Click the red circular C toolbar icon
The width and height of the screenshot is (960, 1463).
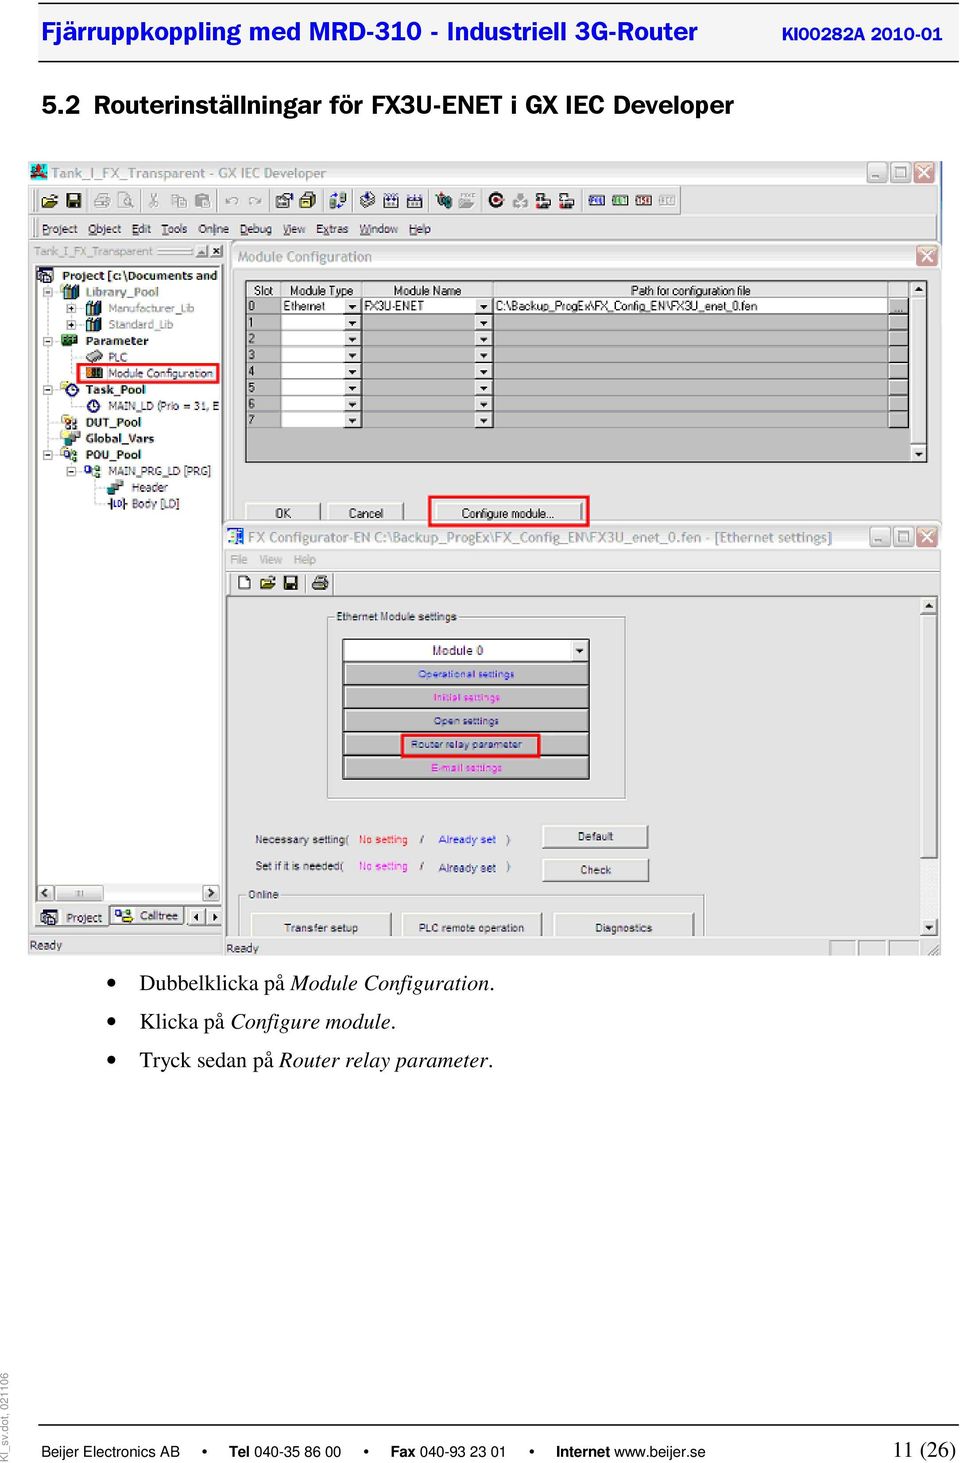(496, 201)
